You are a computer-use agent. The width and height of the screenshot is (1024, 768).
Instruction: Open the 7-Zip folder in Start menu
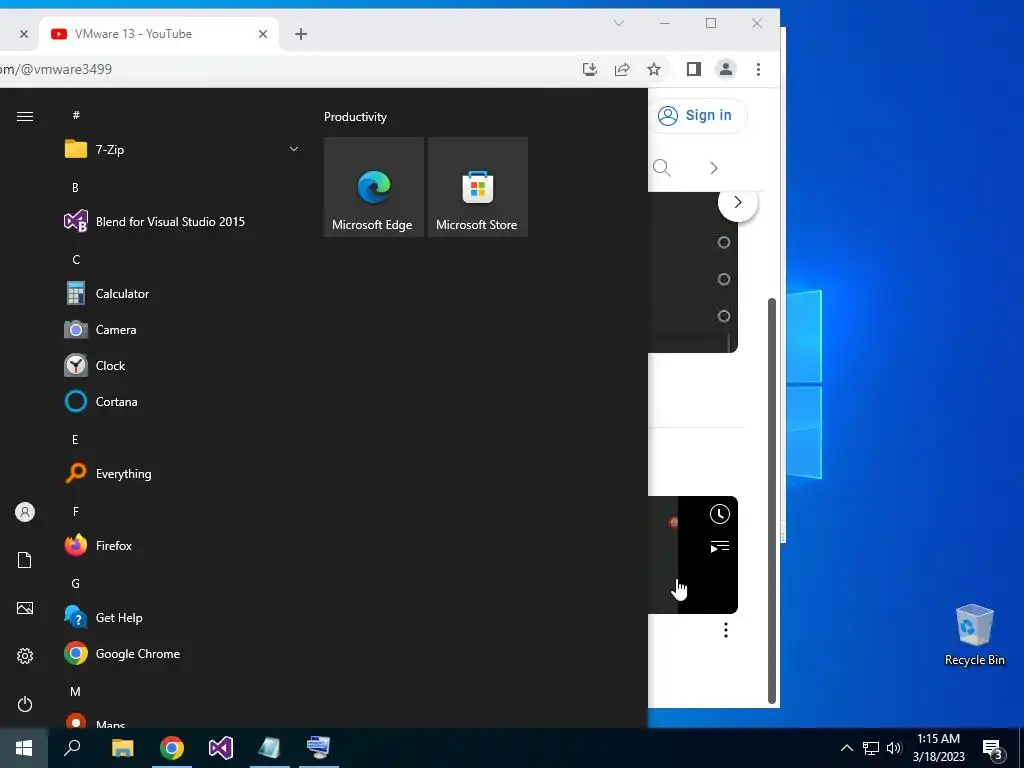[x=182, y=150]
